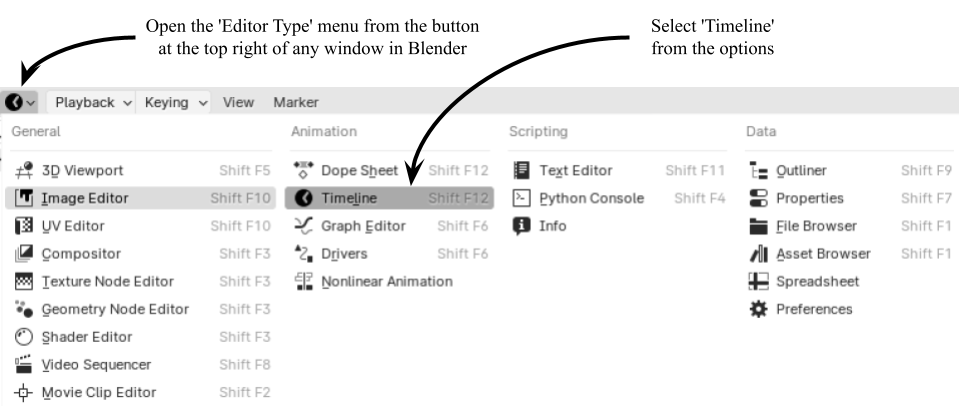959x406 pixels.
Task: Select the Graph Editor icon
Action: pyautogui.click(x=304, y=226)
